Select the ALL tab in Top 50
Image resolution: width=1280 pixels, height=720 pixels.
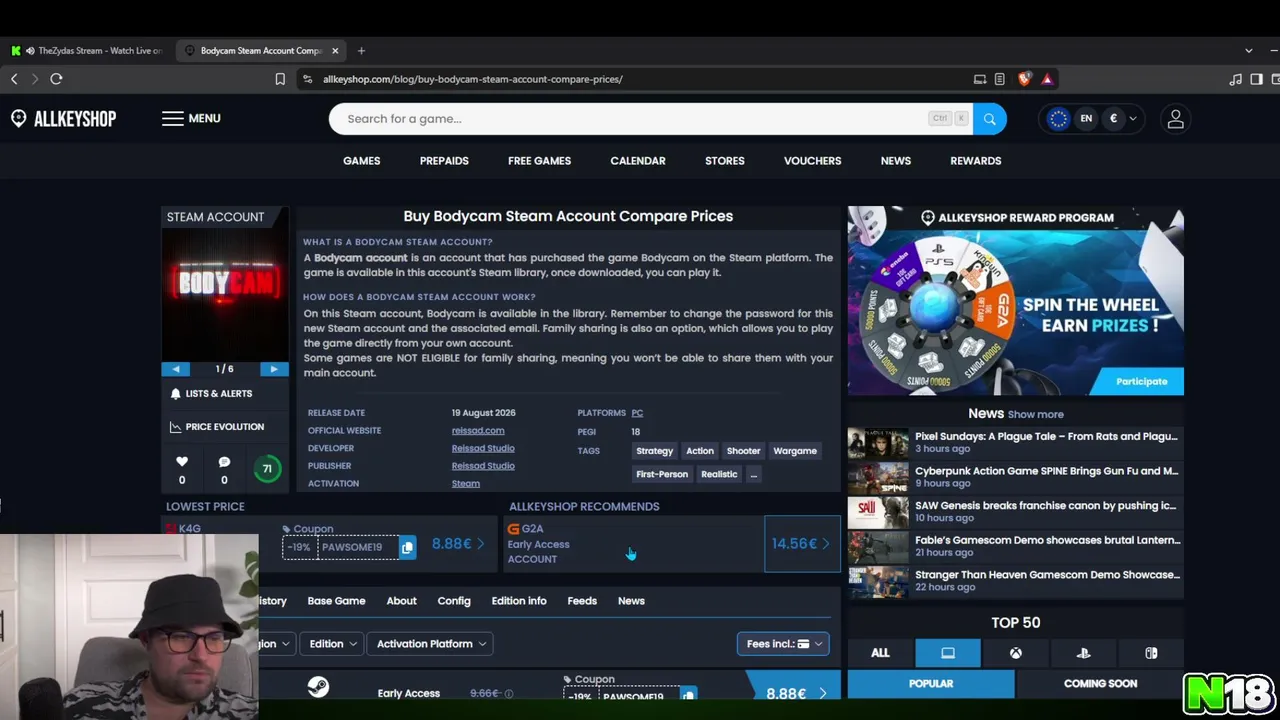point(880,653)
